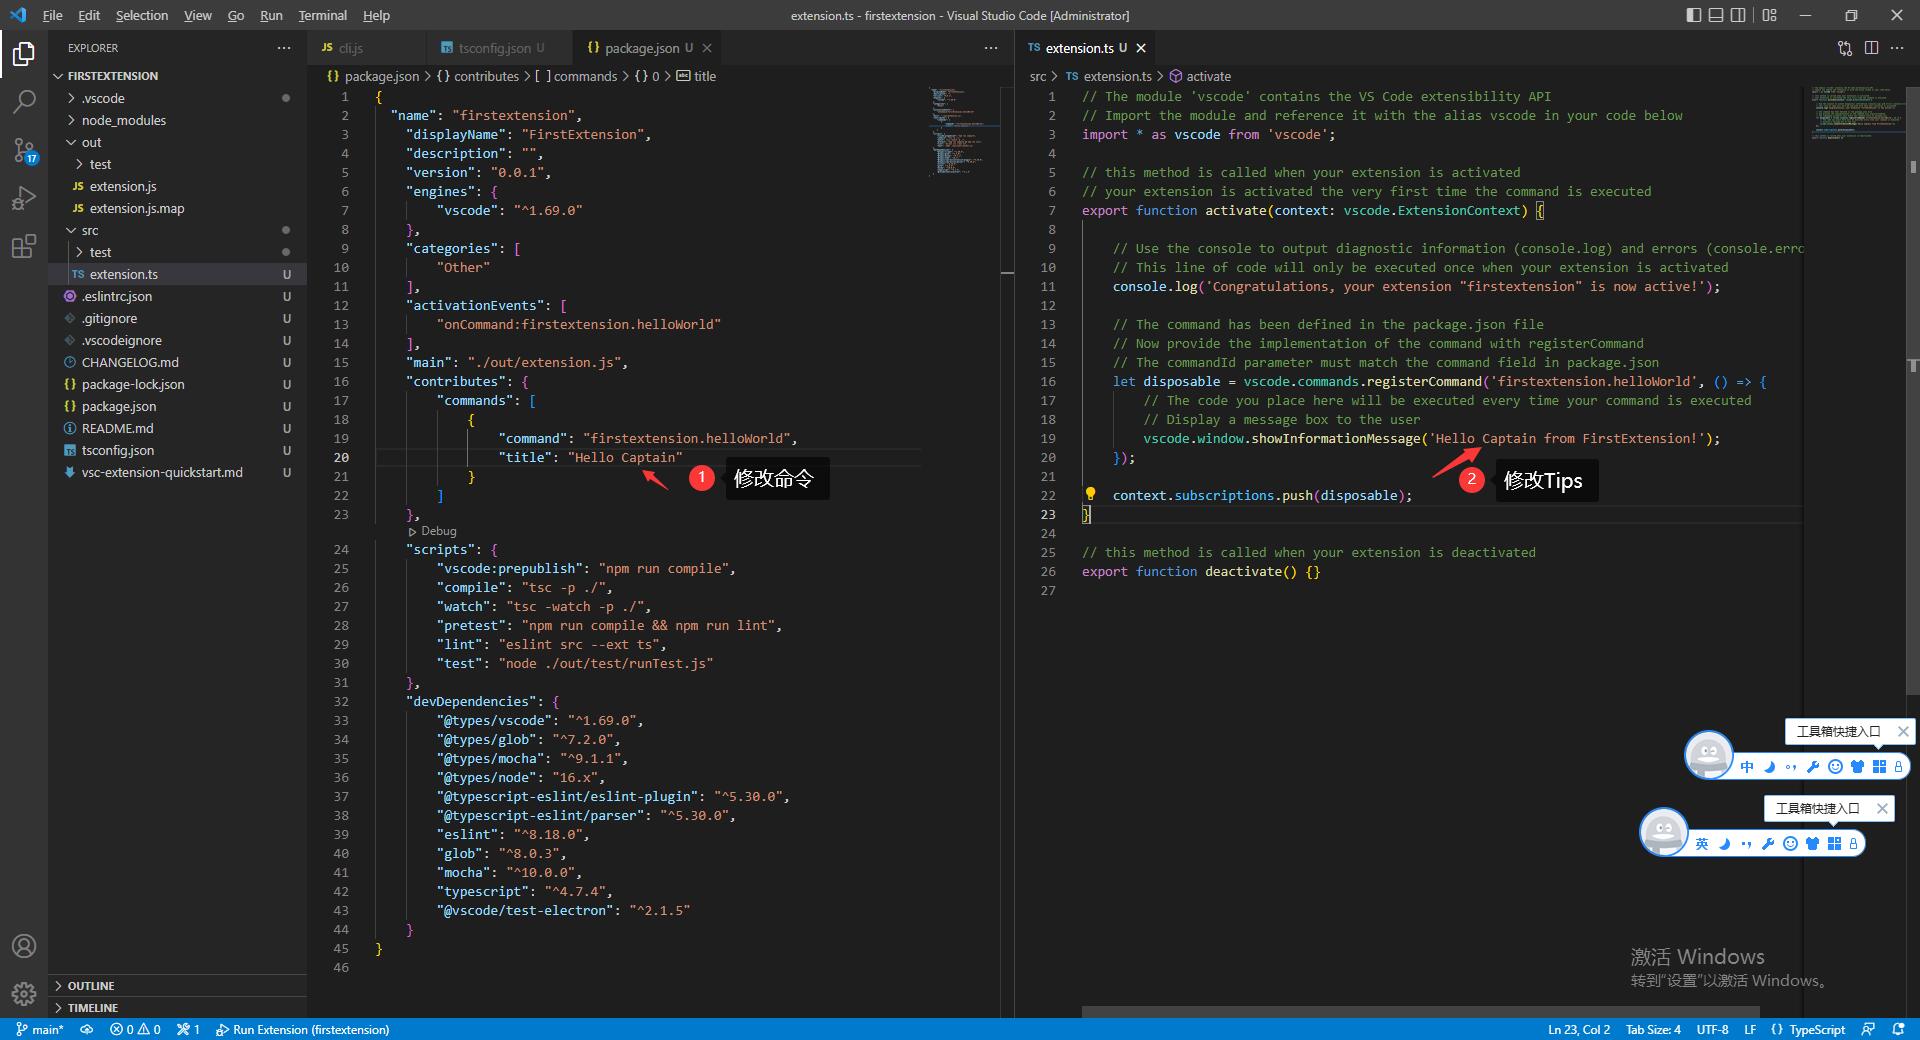
Task: Open the Extensions view
Action: tap(24, 246)
